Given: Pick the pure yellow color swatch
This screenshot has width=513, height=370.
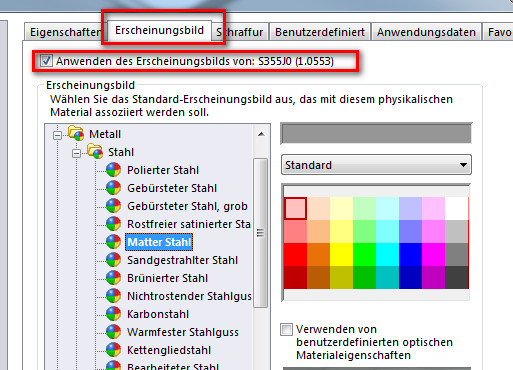Looking at the screenshot, I should click(x=341, y=254).
